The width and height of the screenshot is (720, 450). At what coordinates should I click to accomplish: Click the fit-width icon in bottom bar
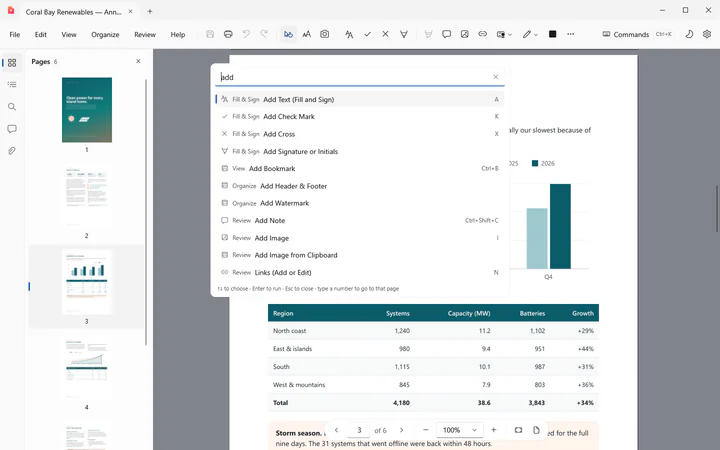pos(518,430)
